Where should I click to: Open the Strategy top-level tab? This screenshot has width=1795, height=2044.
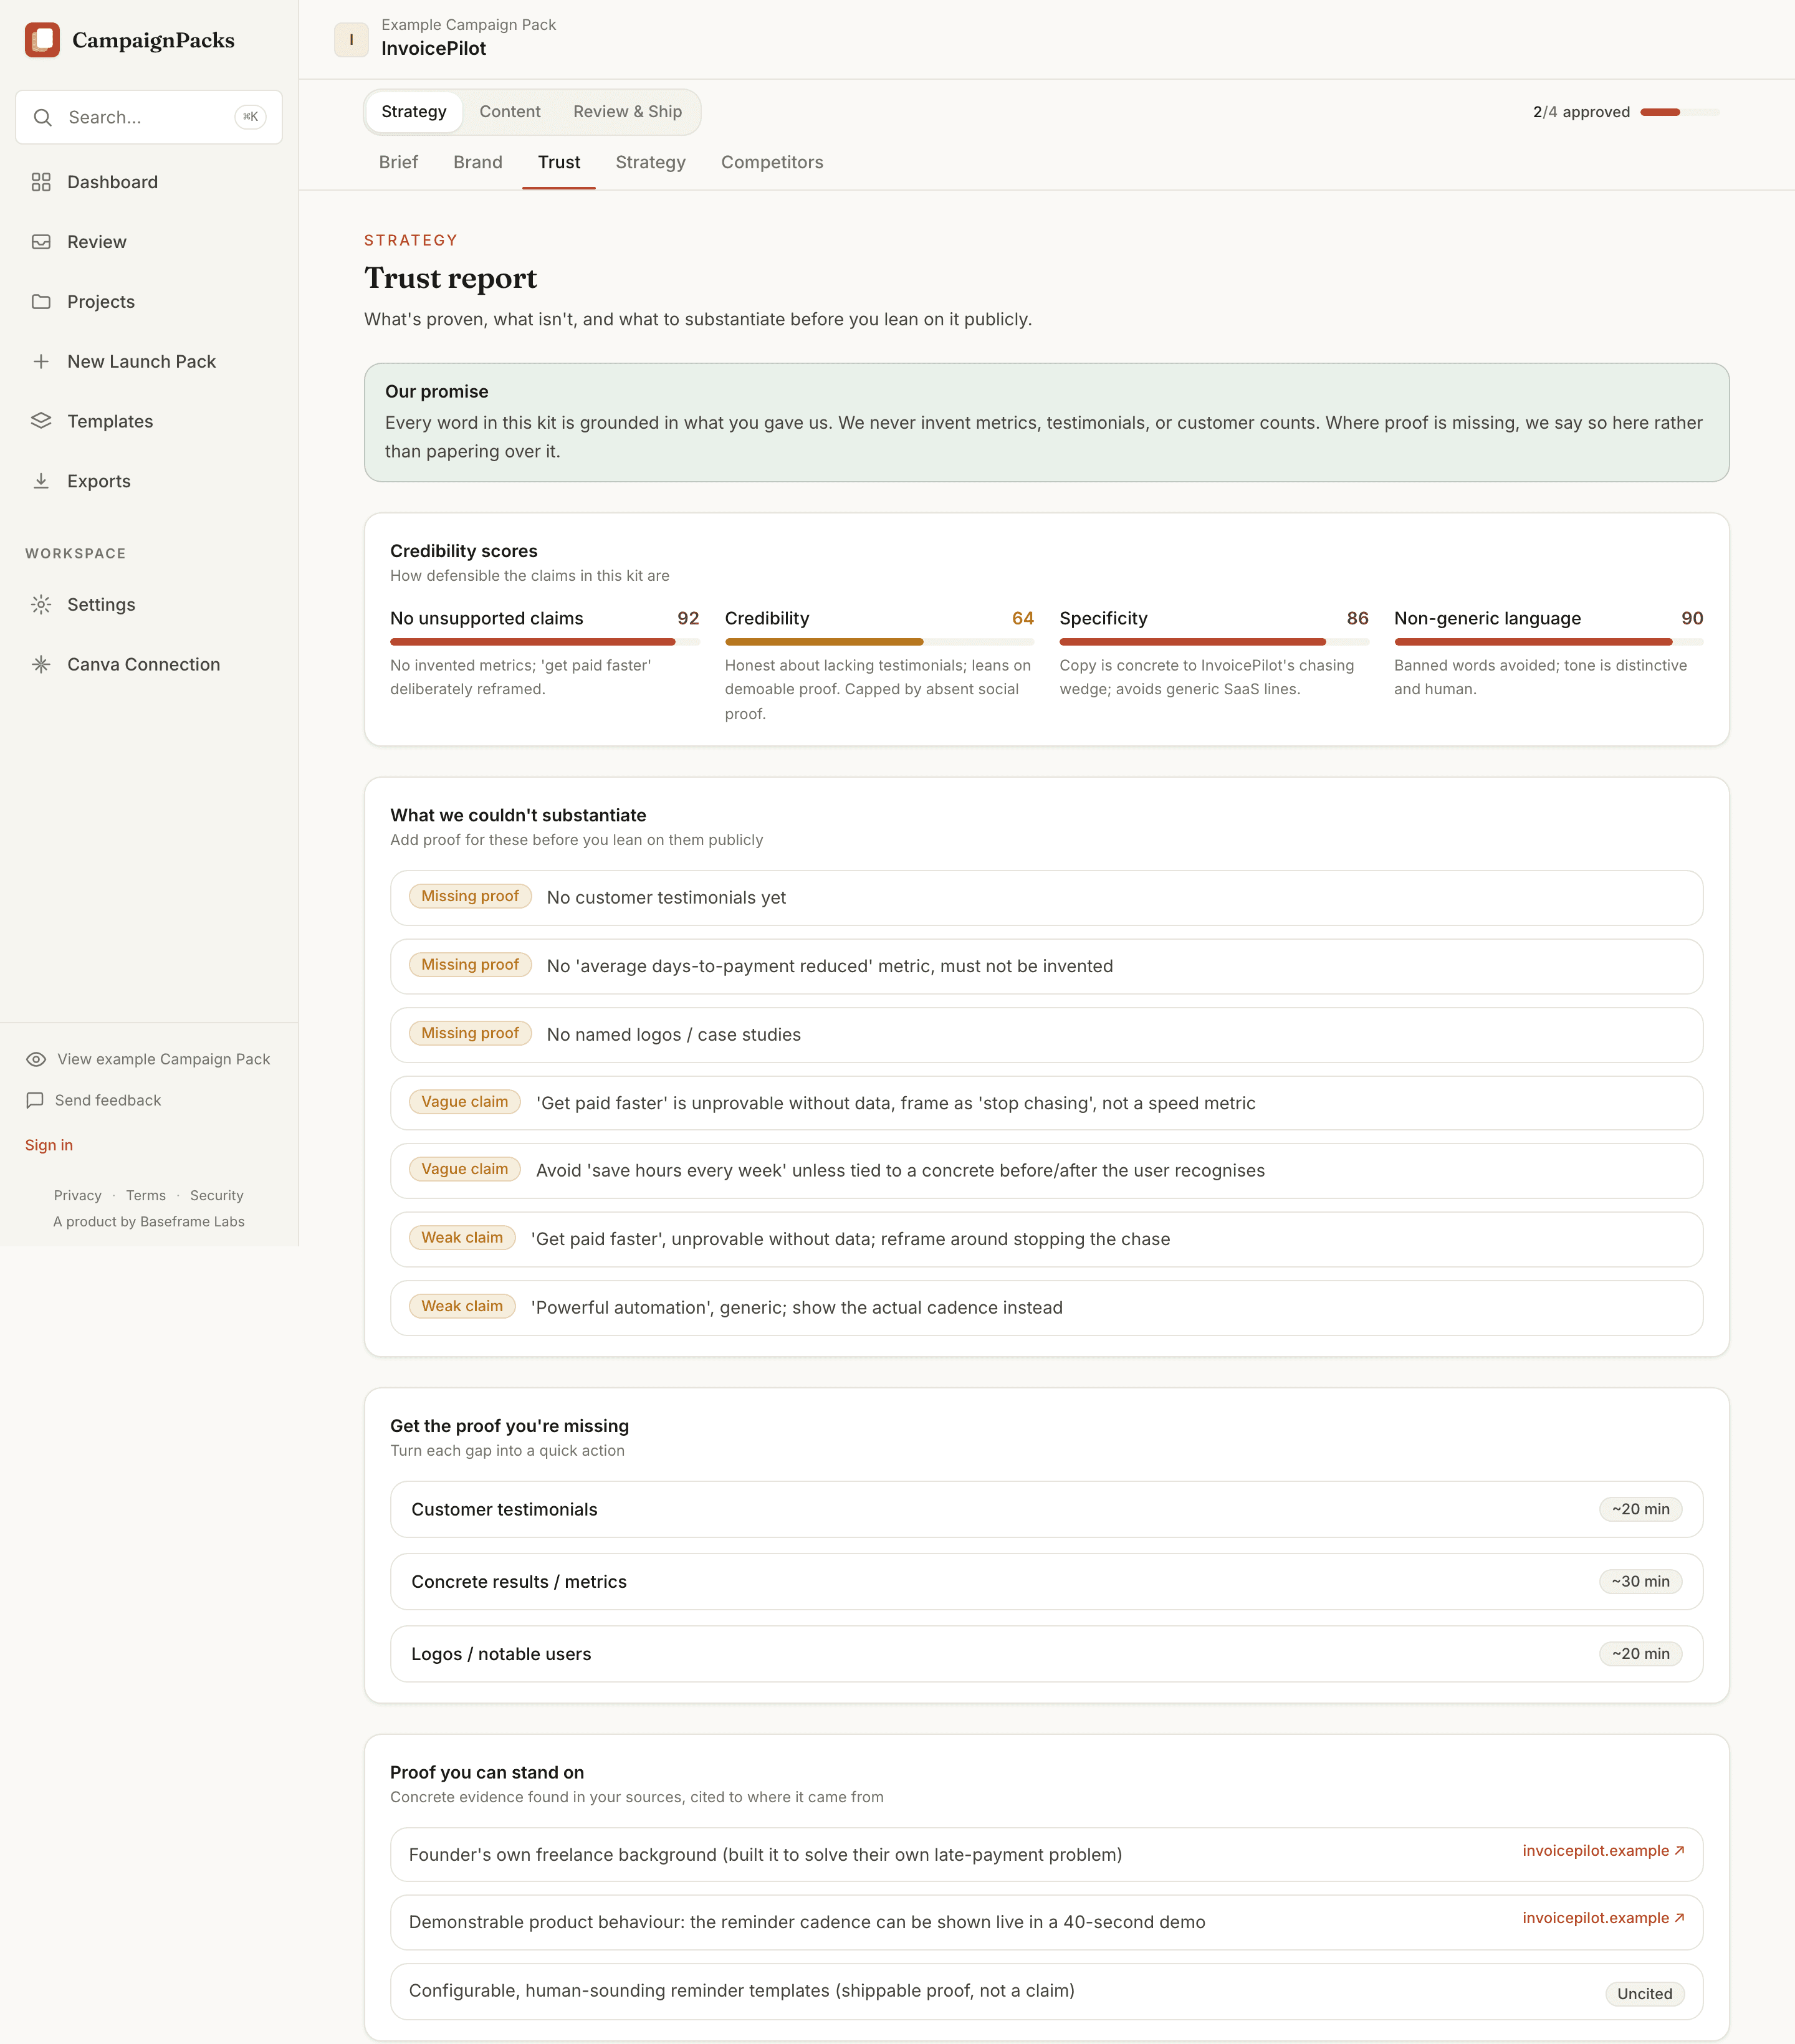414,112
